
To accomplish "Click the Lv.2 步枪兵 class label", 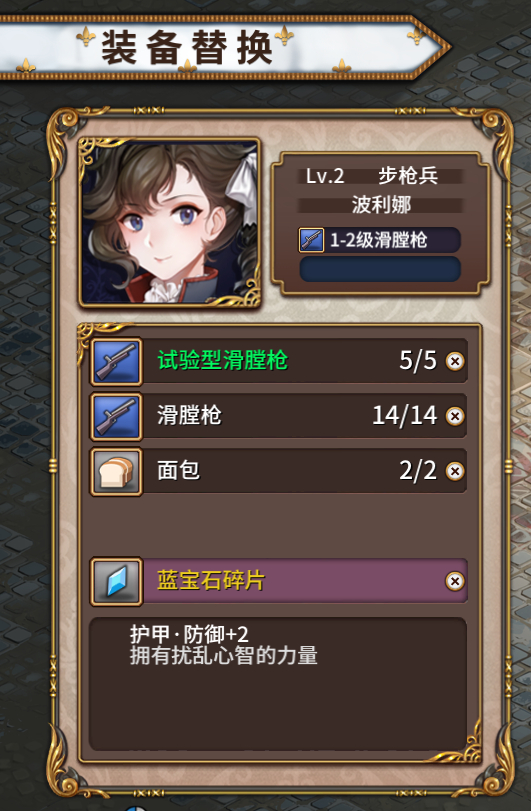I will [x=372, y=176].
